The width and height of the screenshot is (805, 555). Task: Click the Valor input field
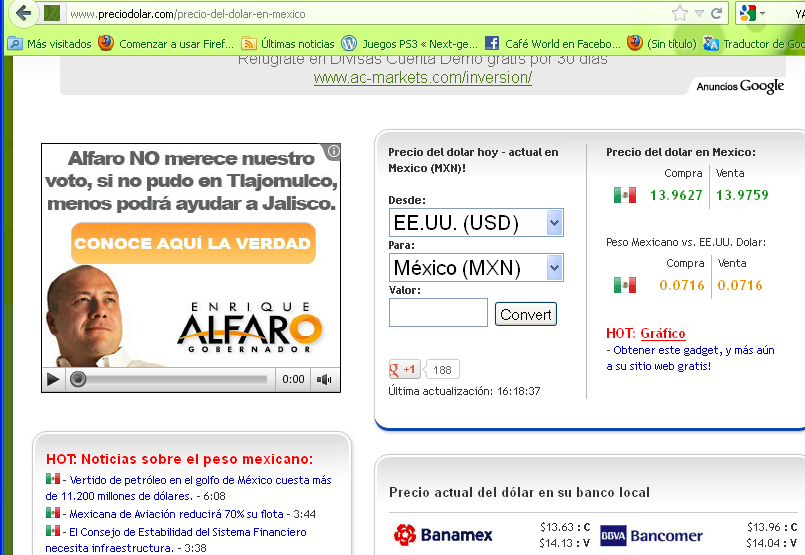point(438,313)
